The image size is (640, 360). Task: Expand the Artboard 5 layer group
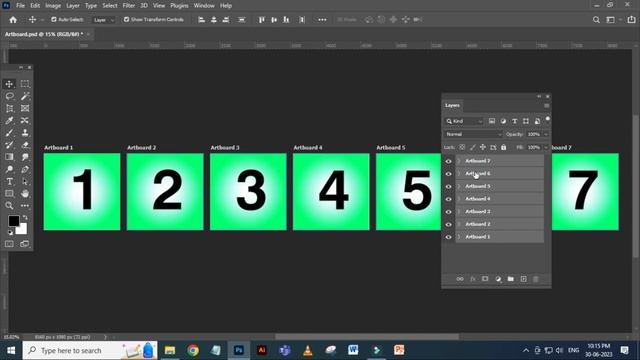459,187
